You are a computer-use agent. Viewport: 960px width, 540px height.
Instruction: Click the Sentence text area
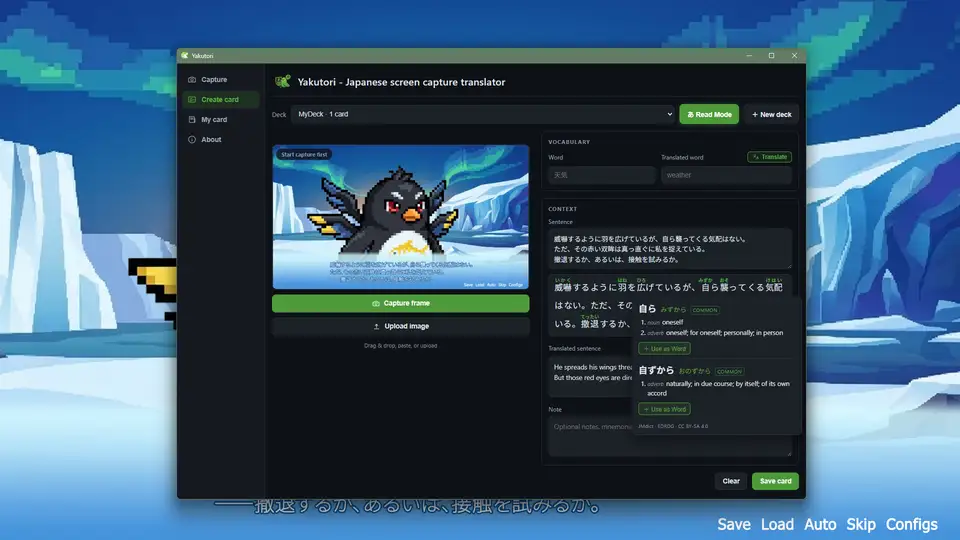point(670,249)
